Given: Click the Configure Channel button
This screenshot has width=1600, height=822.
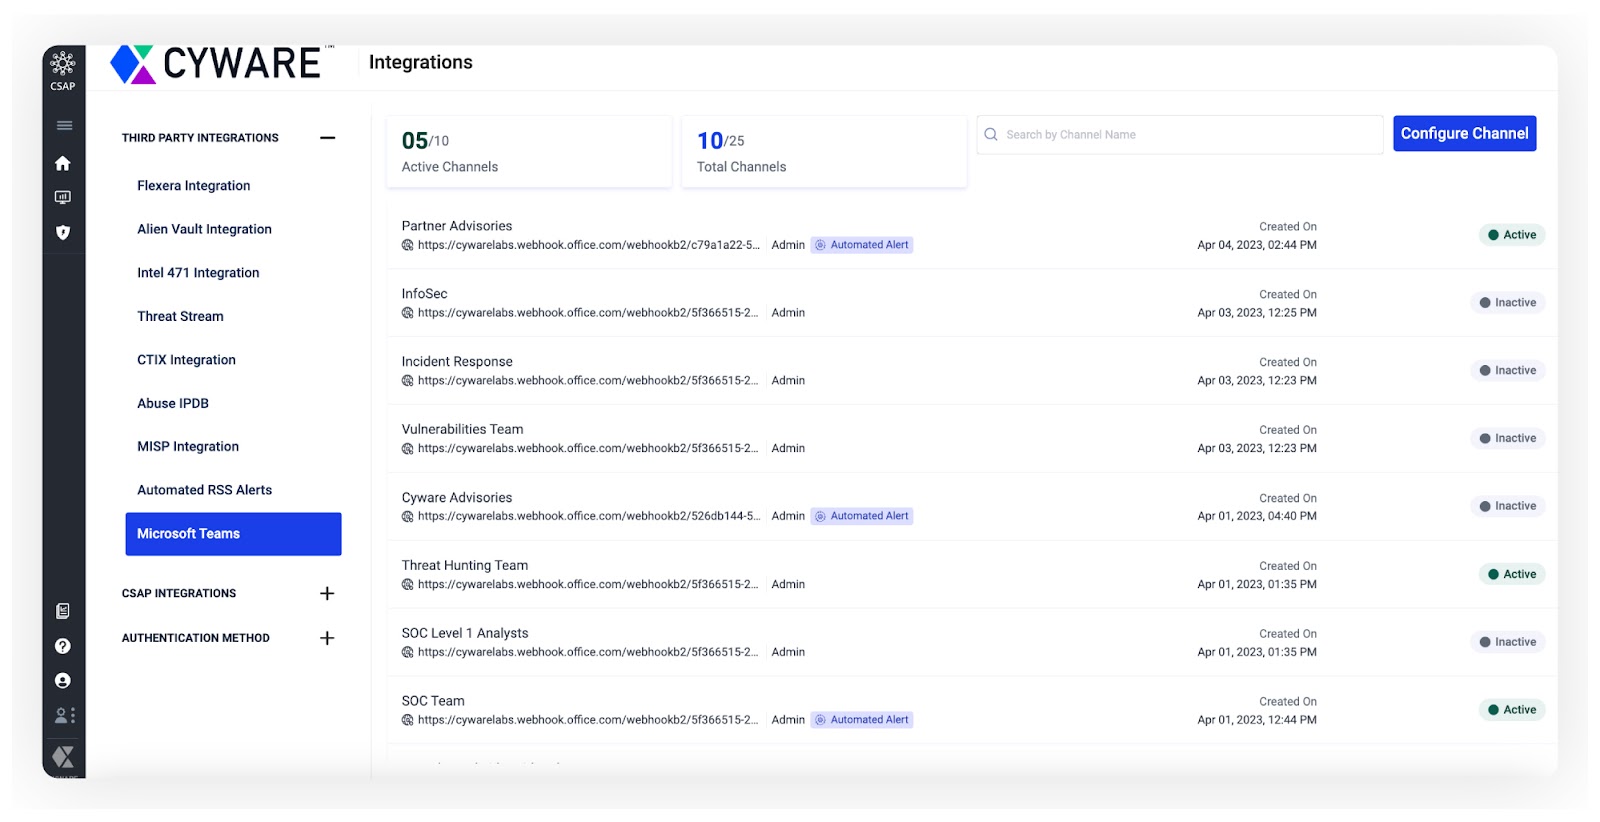Looking at the screenshot, I should click(x=1464, y=133).
